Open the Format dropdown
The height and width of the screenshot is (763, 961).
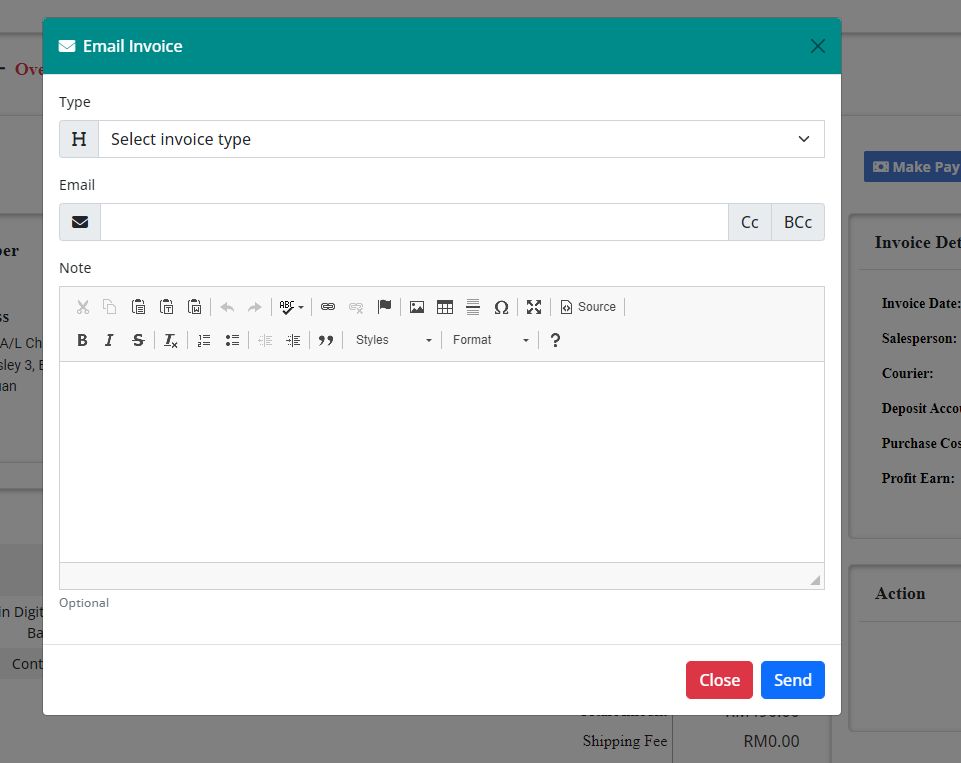[490, 340]
